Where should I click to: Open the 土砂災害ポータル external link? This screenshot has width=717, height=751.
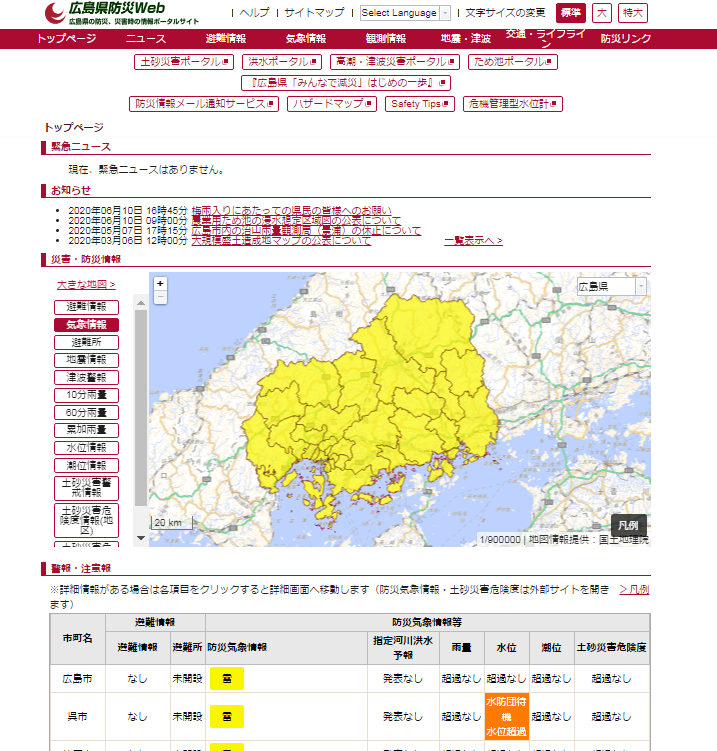tap(184, 62)
